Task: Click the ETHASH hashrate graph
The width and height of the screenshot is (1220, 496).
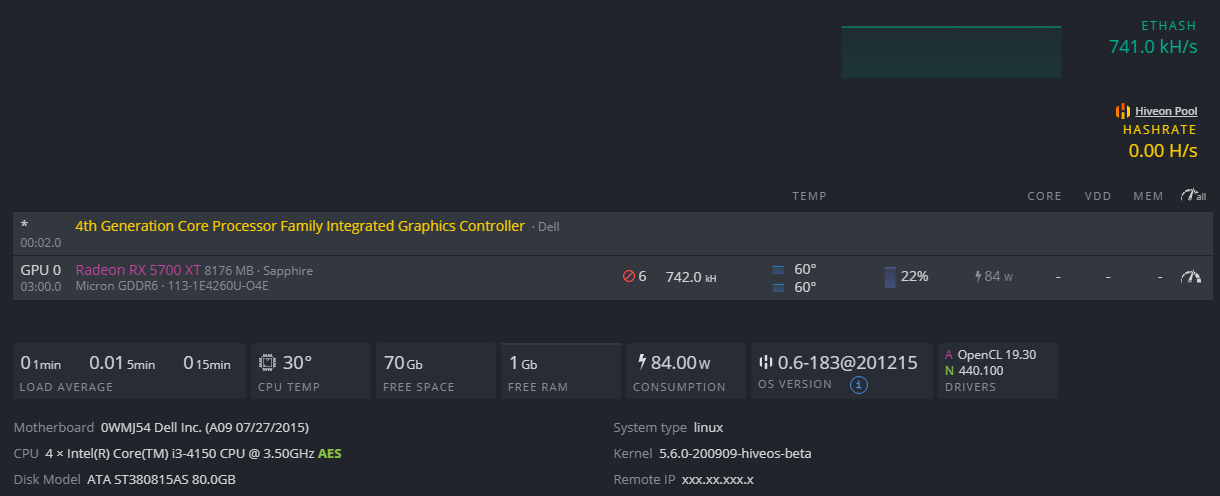Action: [951, 52]
